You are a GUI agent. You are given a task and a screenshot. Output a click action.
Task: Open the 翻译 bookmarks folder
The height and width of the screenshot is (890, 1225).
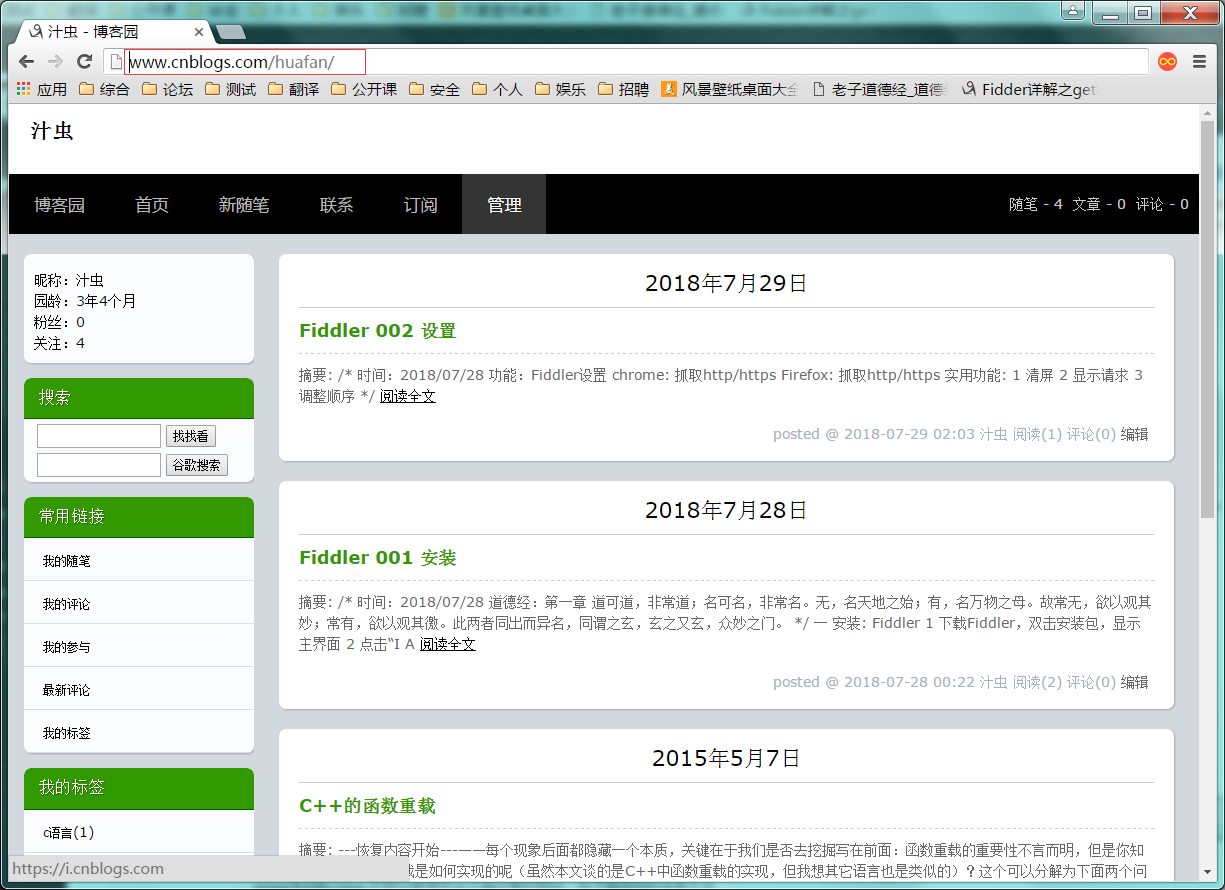coord(293,89)
